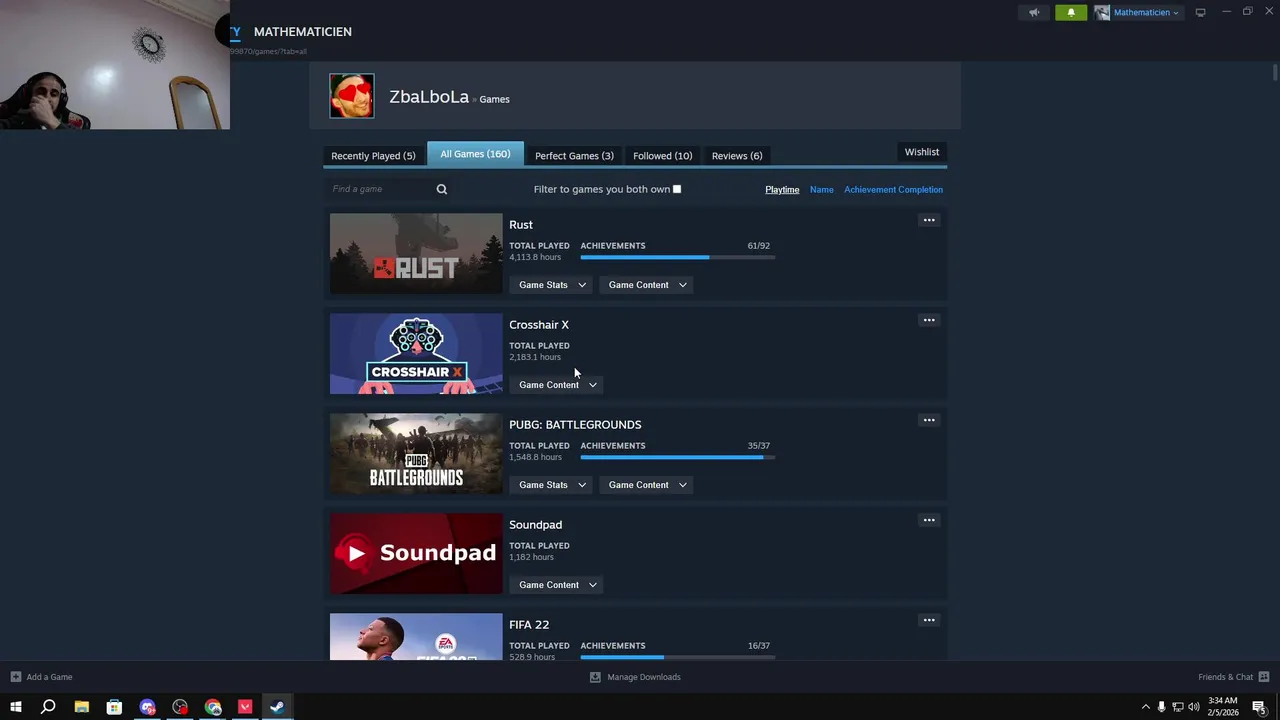This screenshot has height=720, width=1280.
Task: Click the FIFA 22 achievements progress bar
Action: tap(678, 657)
